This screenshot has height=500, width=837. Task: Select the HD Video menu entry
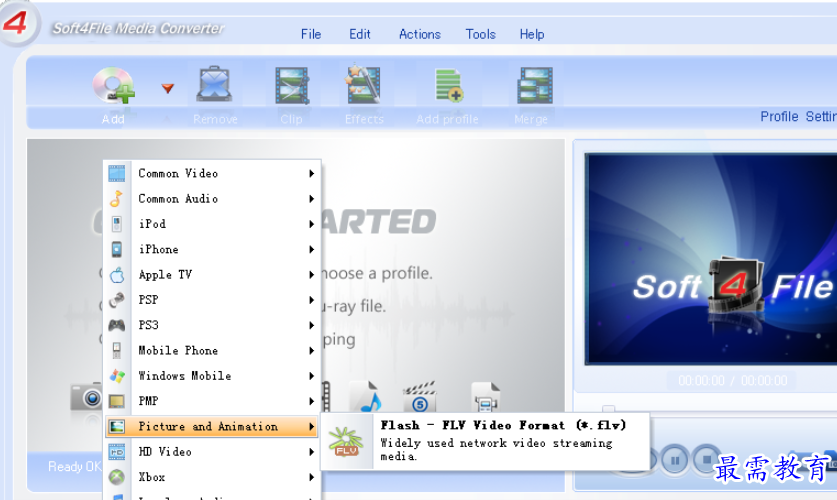pyautogui.click(x=212, y=451)
